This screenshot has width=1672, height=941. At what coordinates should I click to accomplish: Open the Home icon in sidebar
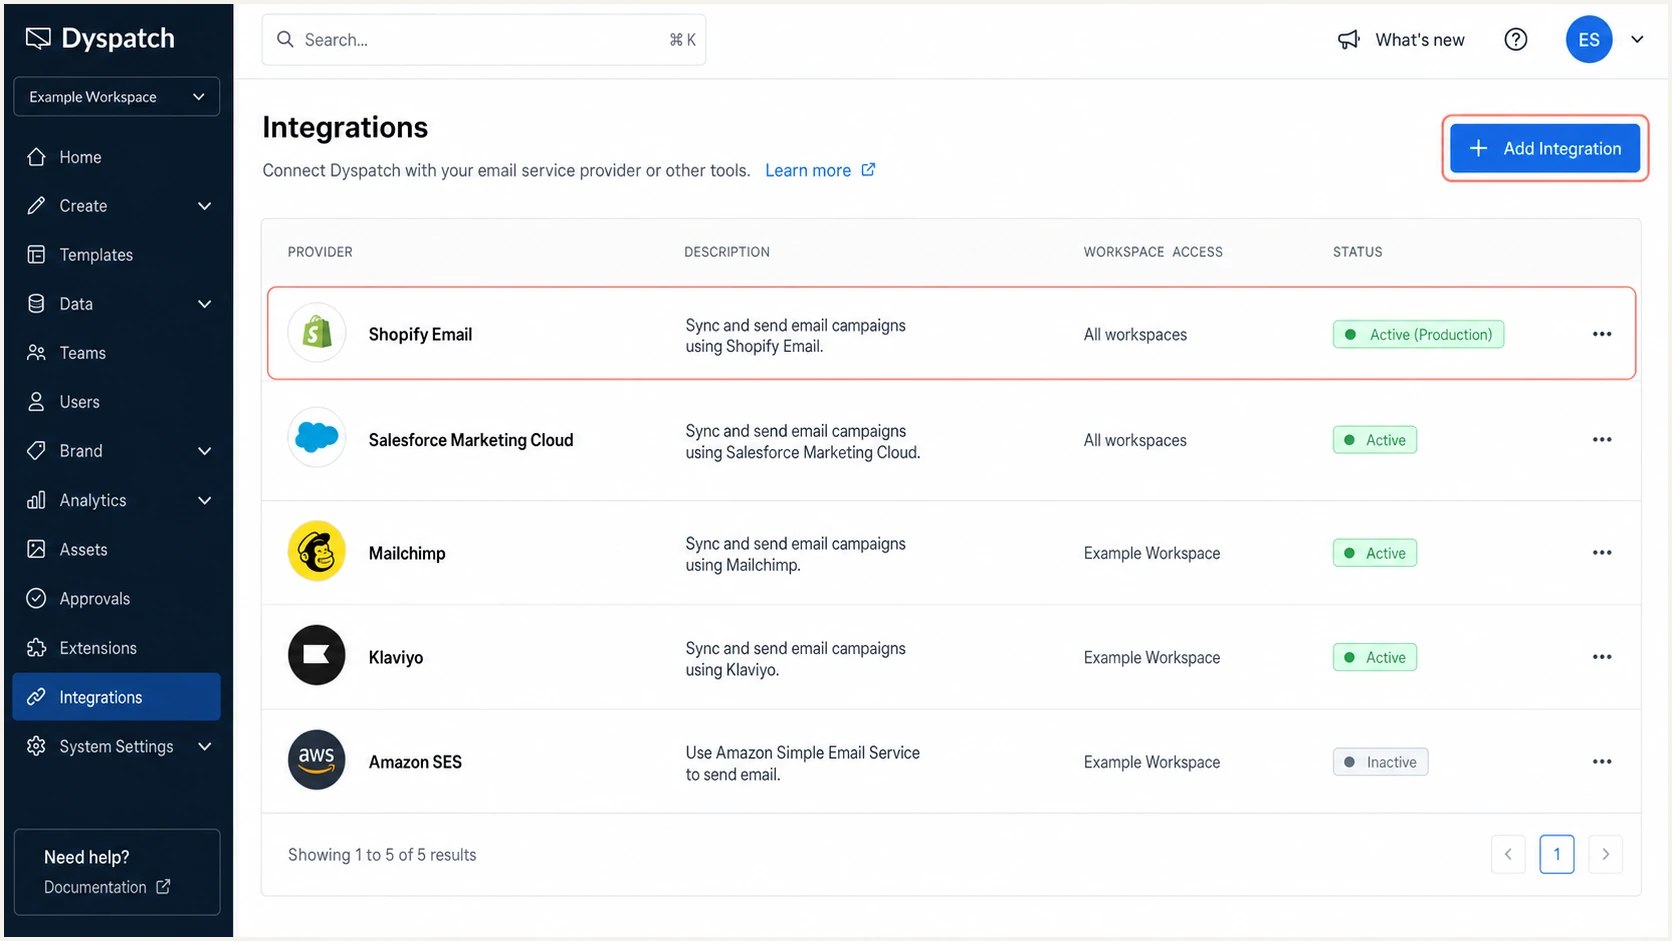[x=37, y=157]
